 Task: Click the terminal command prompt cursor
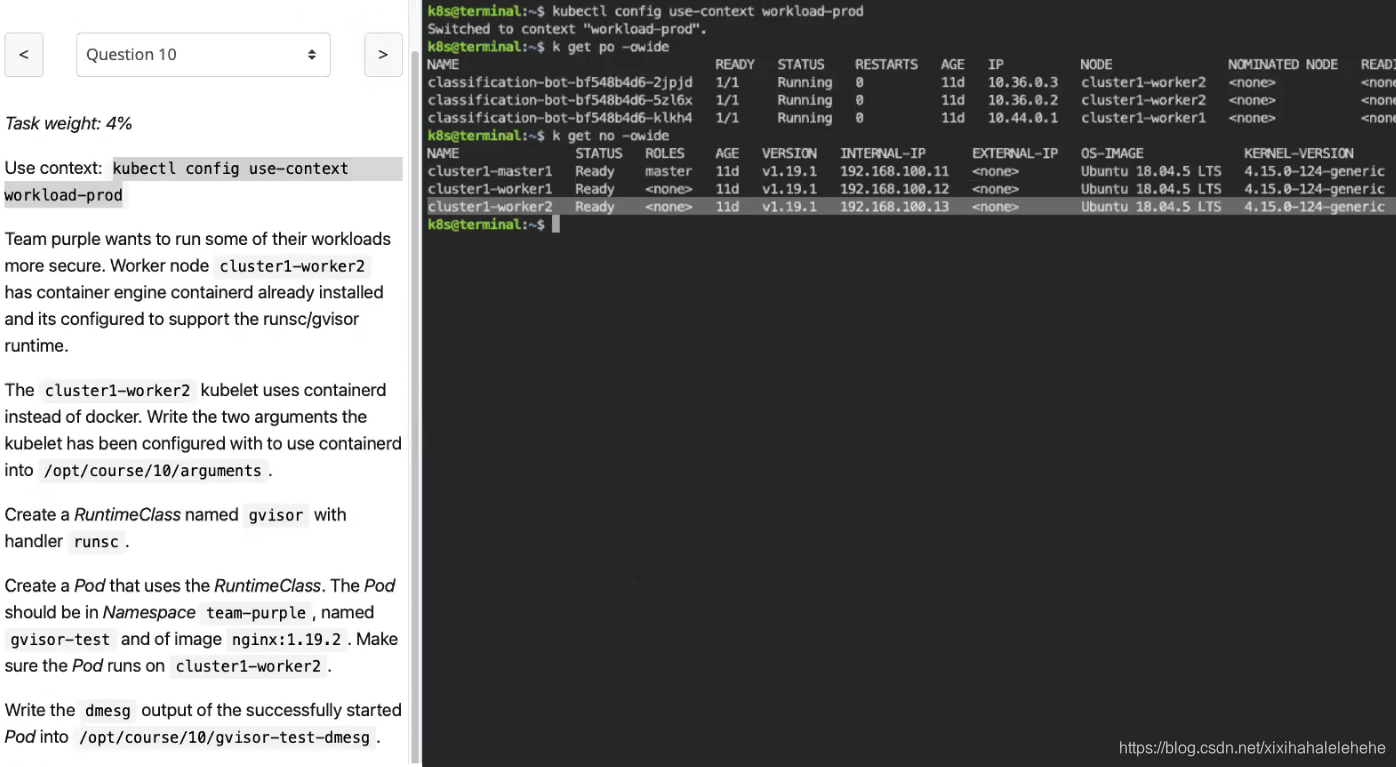click(x=556, y=224)
